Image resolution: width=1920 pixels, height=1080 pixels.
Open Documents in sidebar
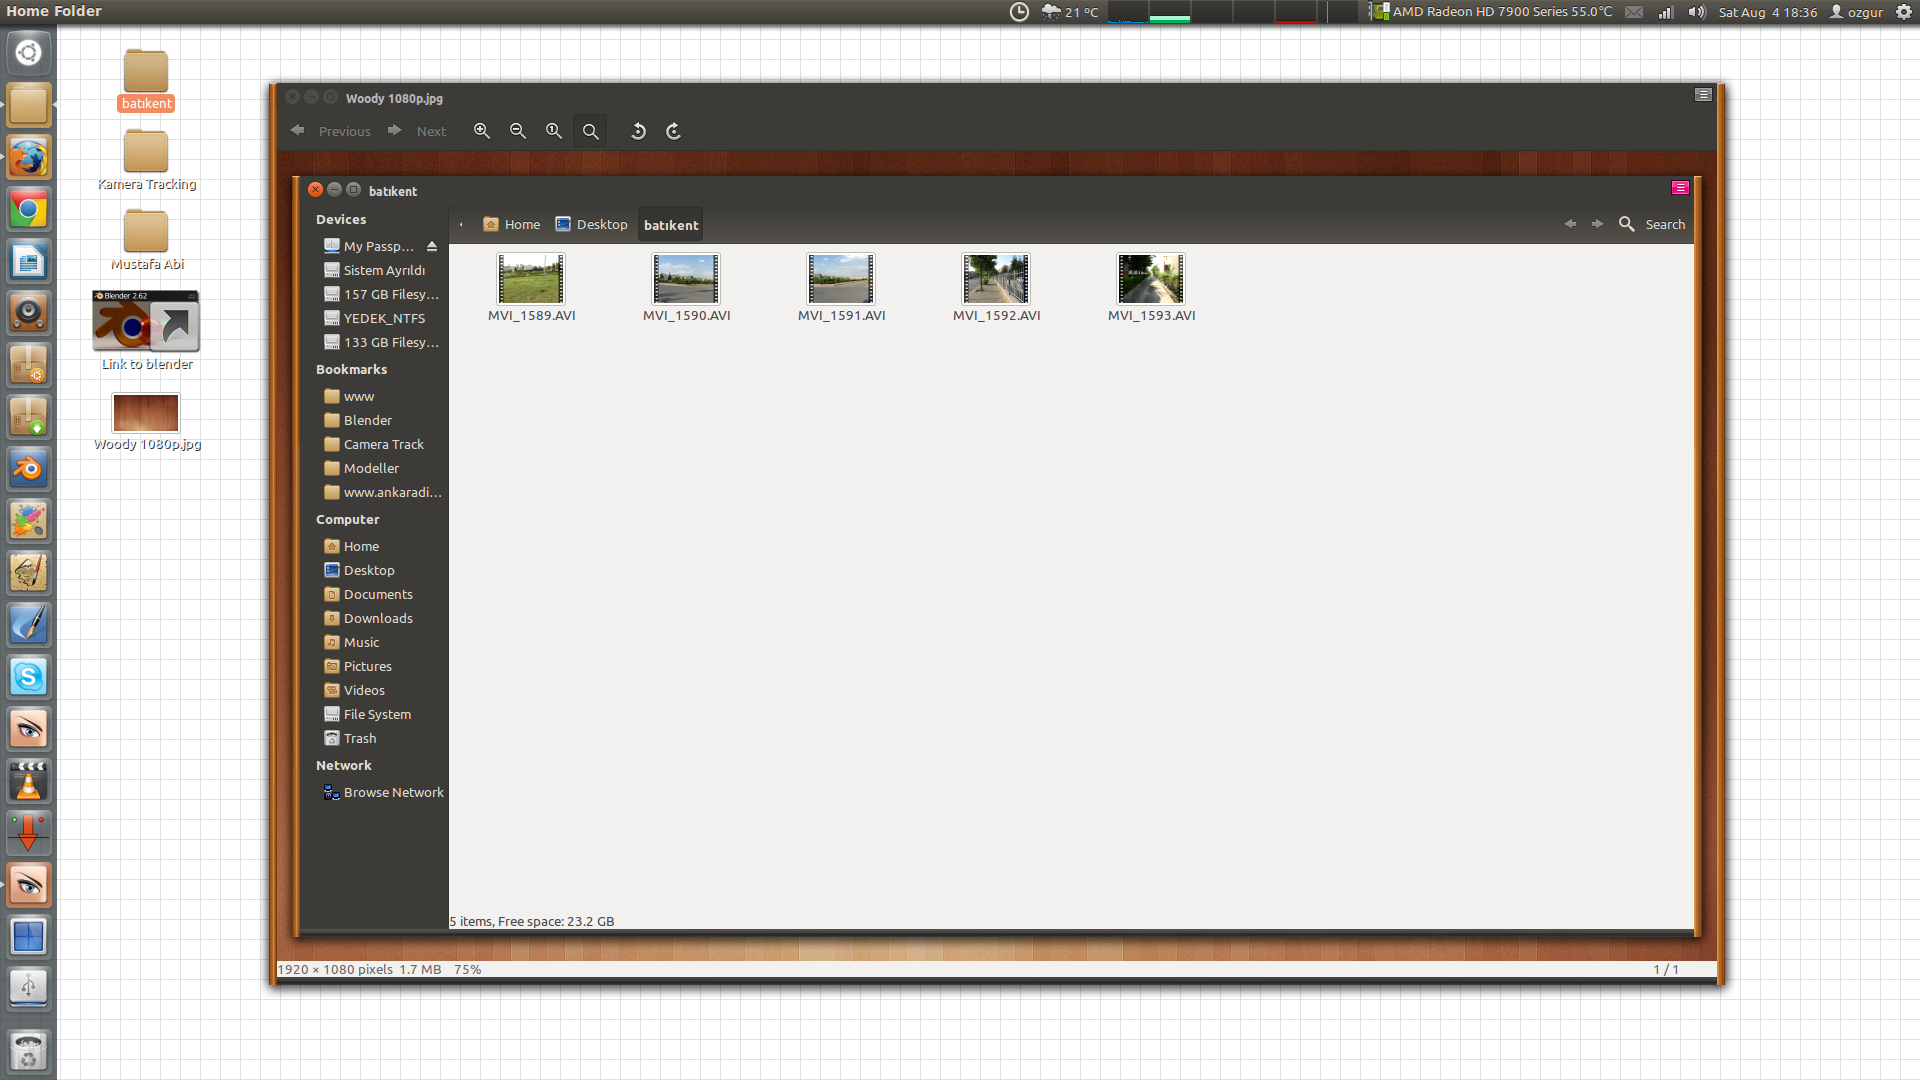(x=368, y=594)
